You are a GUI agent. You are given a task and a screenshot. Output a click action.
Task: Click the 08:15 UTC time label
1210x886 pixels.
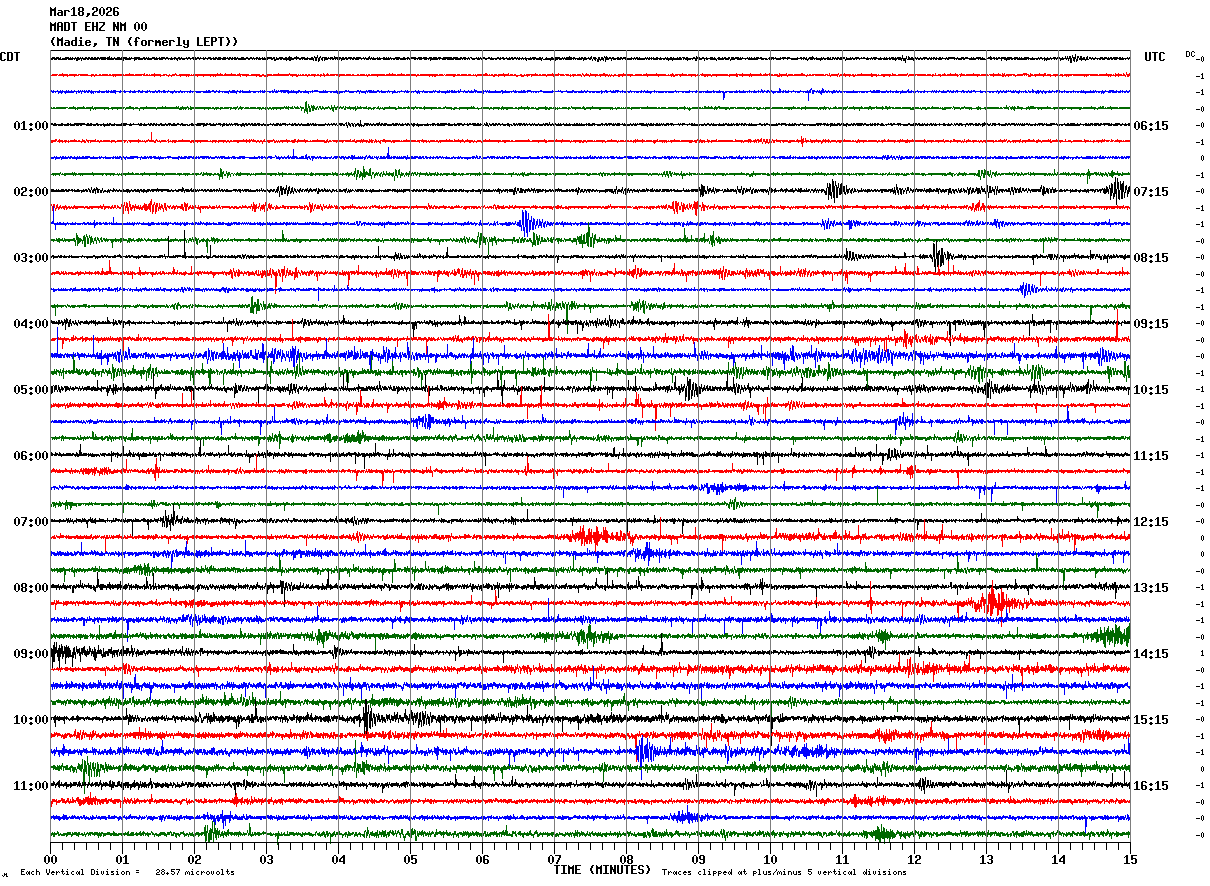[1152, 258]
